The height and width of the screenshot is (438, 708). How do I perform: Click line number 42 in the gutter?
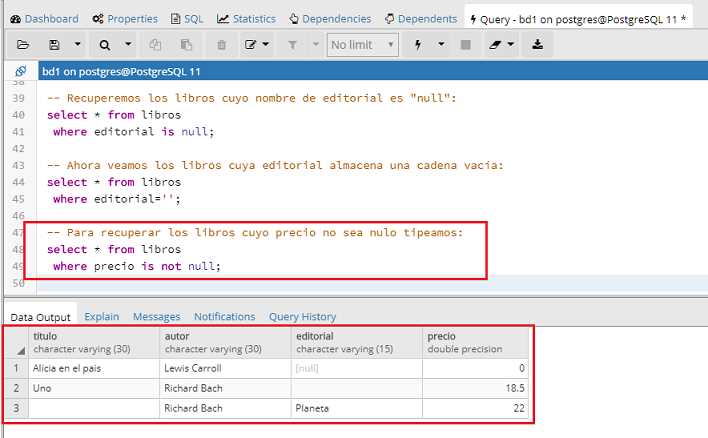[19, 149]
